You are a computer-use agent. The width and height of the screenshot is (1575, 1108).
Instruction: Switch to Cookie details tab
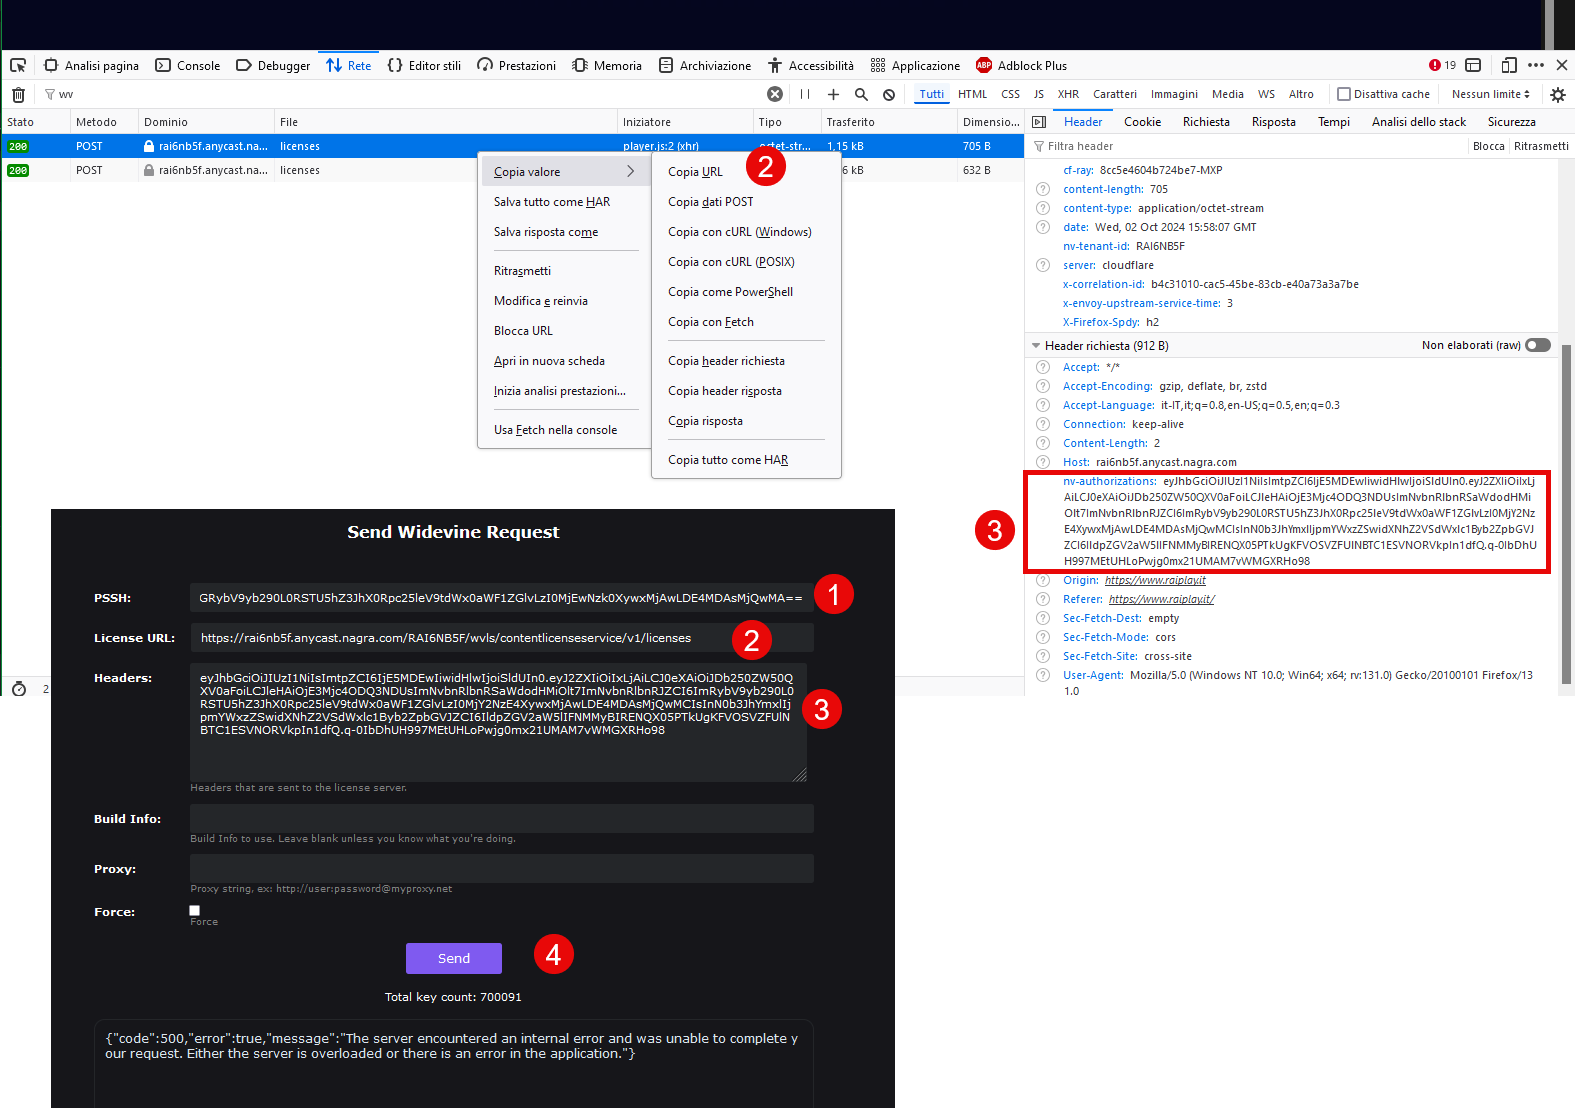coord(1142,122)
